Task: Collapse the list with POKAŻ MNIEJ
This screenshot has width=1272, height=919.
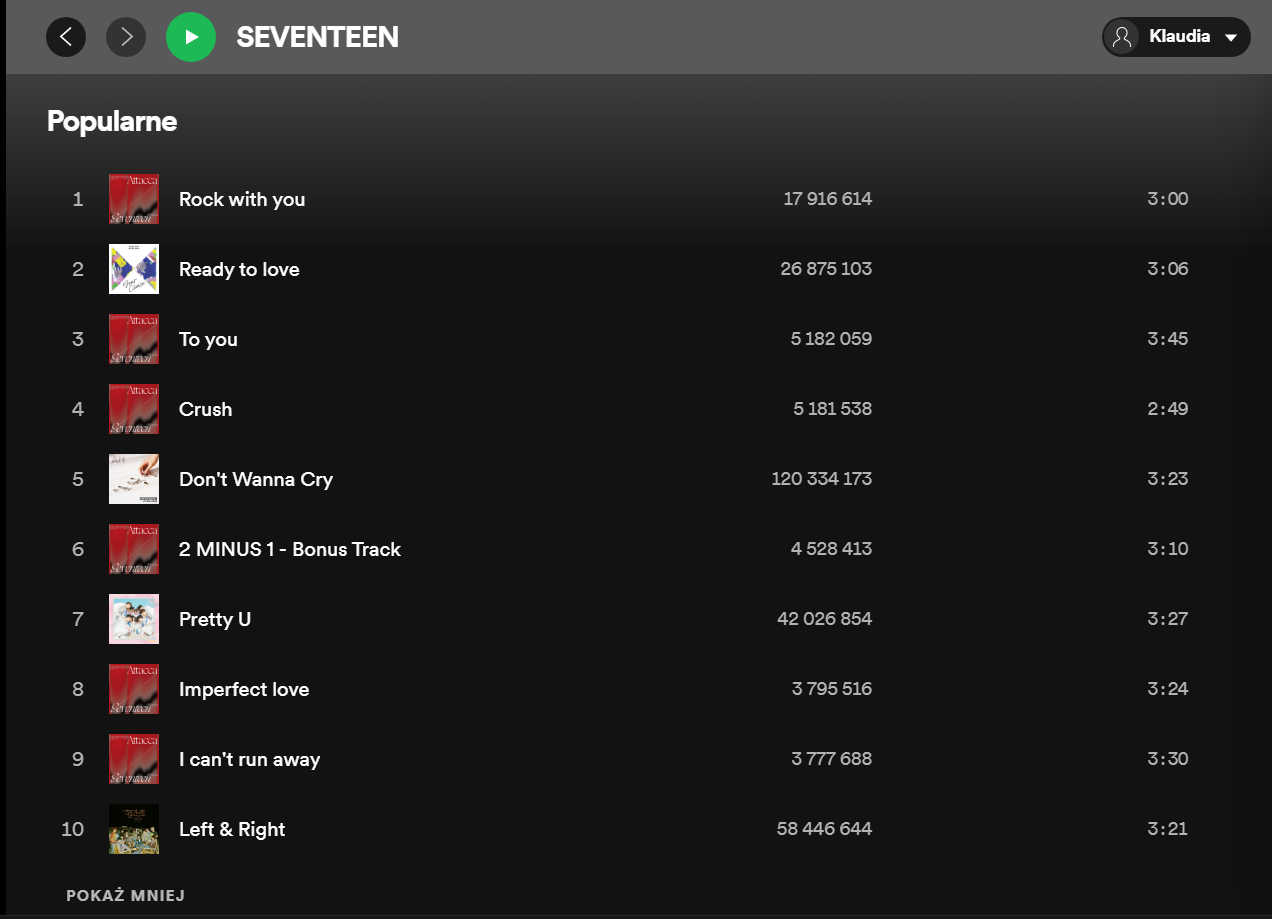Action: pos(125,895)
